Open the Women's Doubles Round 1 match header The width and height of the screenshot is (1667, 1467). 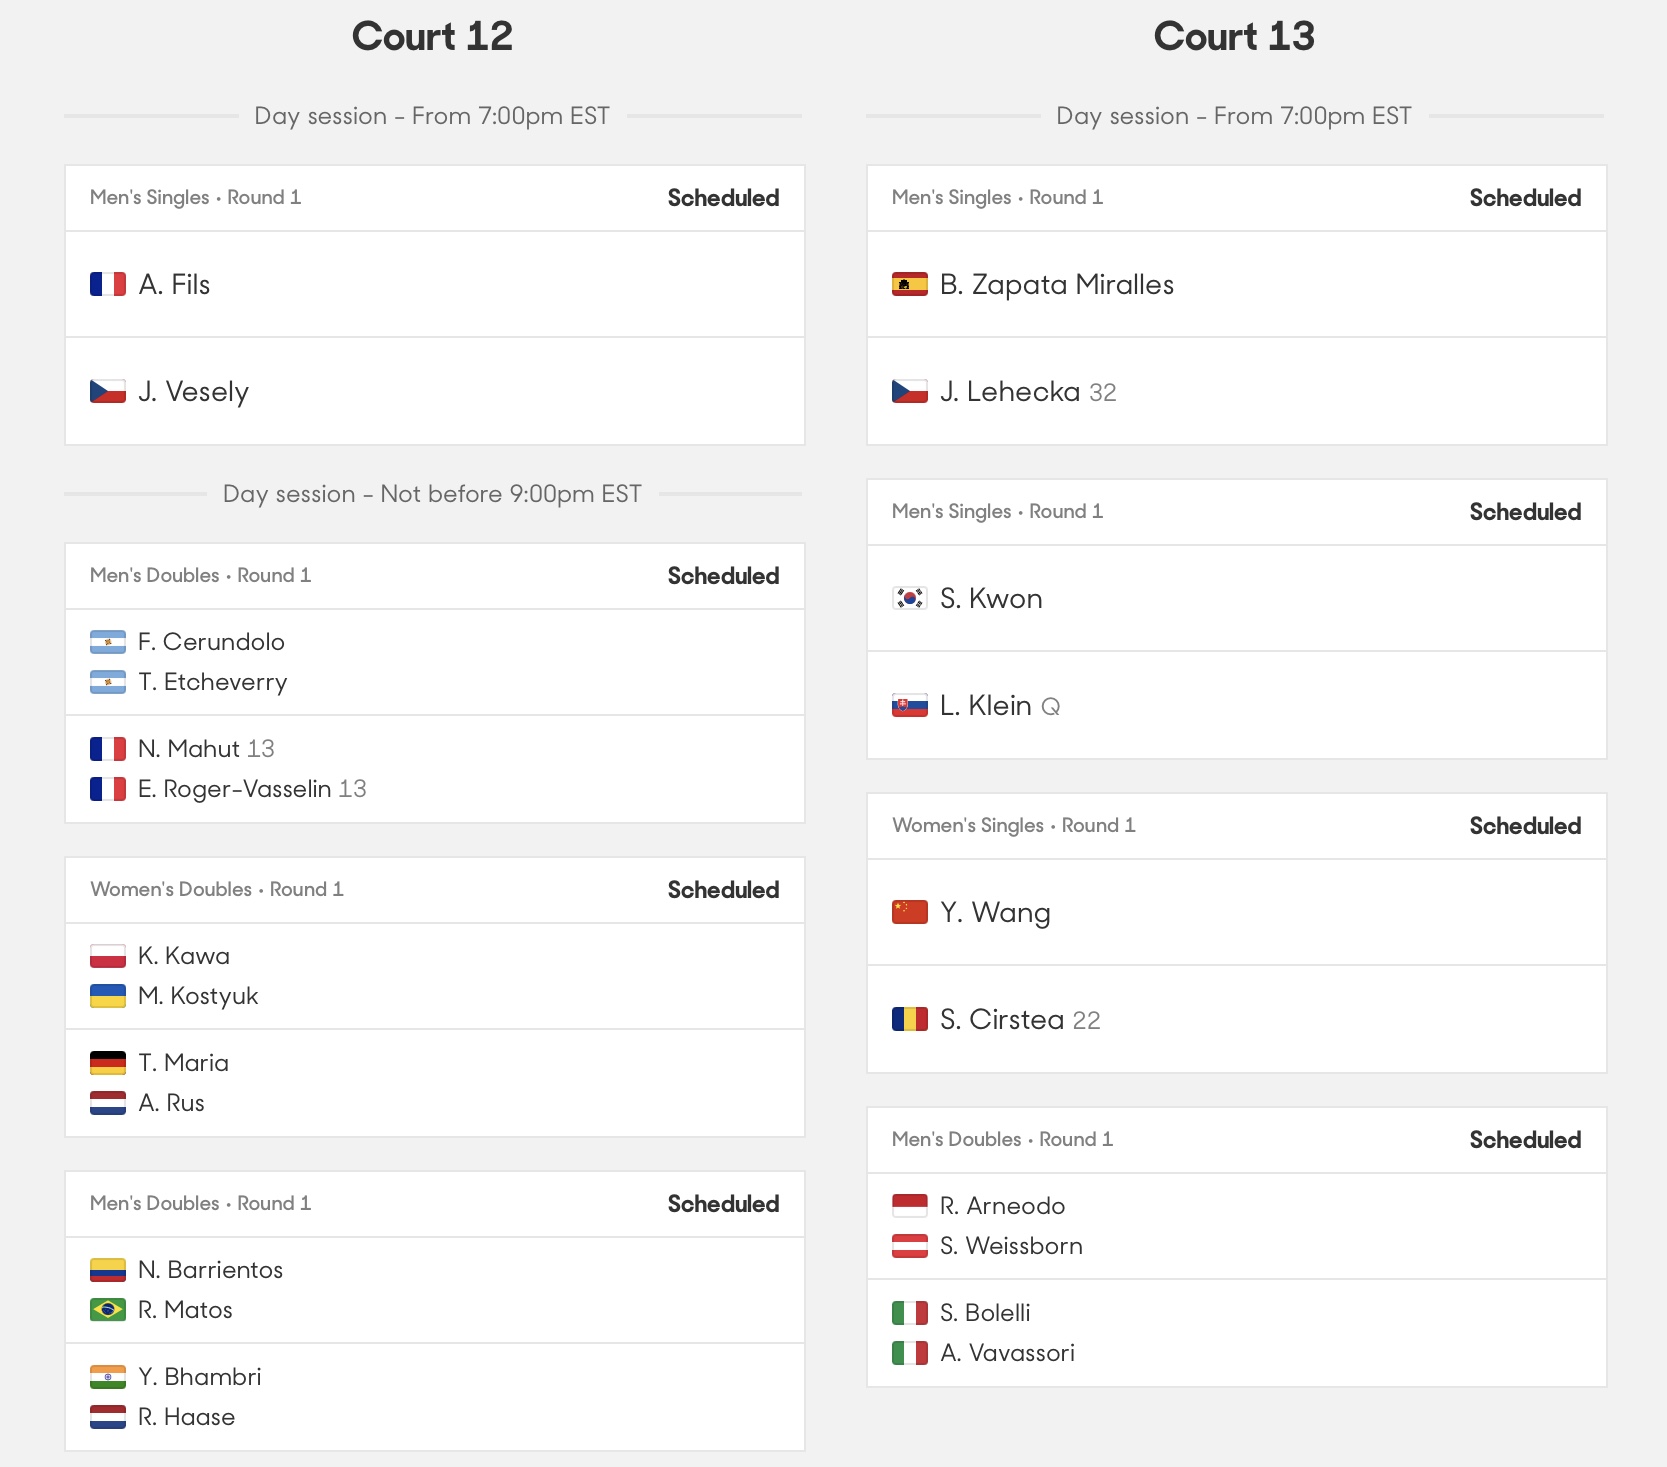435,890
